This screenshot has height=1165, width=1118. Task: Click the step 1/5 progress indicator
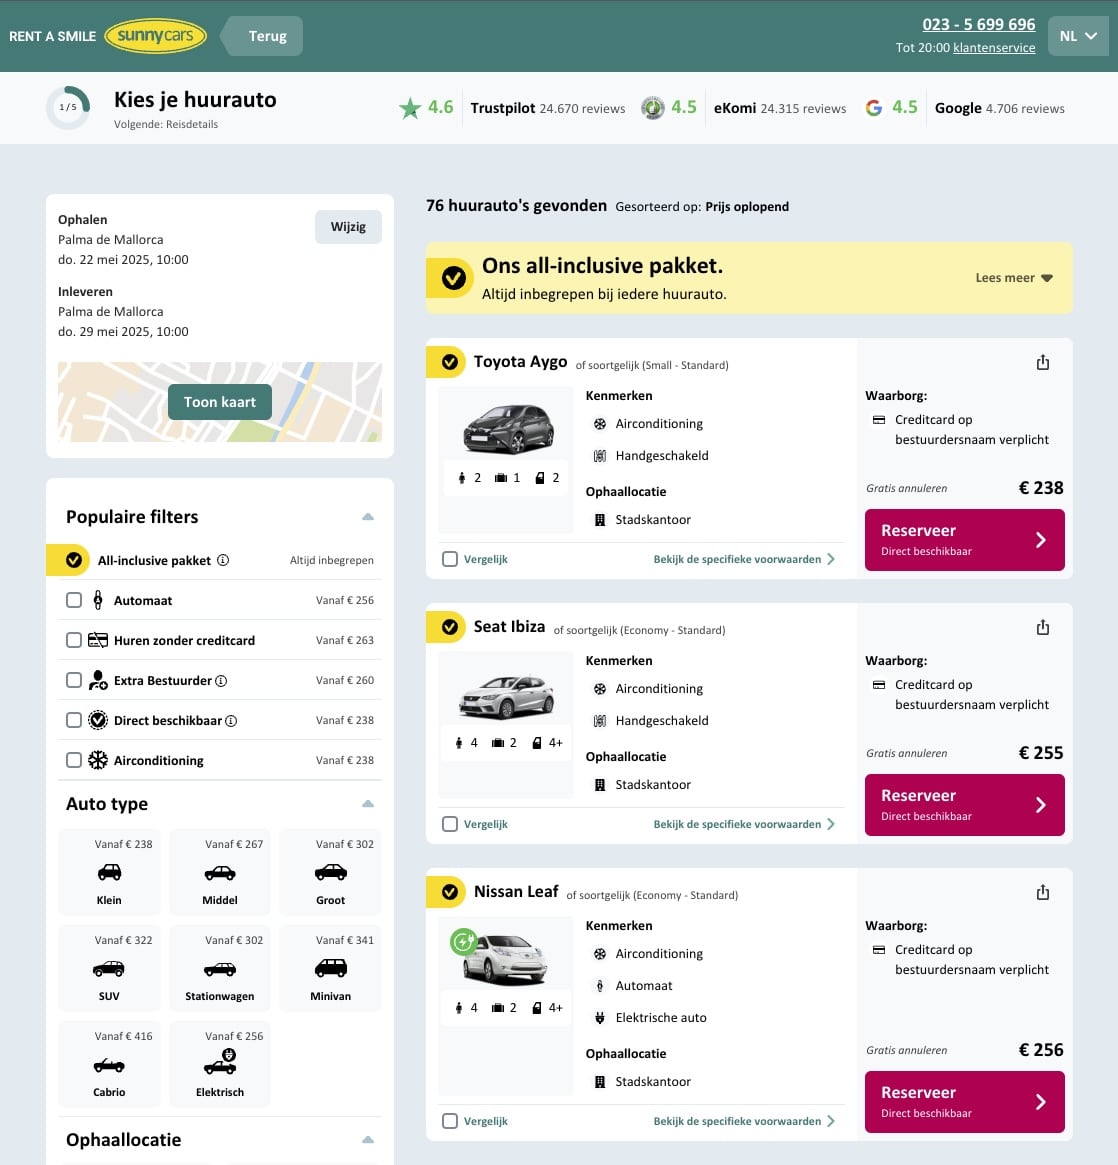click(x=68, y=107)
